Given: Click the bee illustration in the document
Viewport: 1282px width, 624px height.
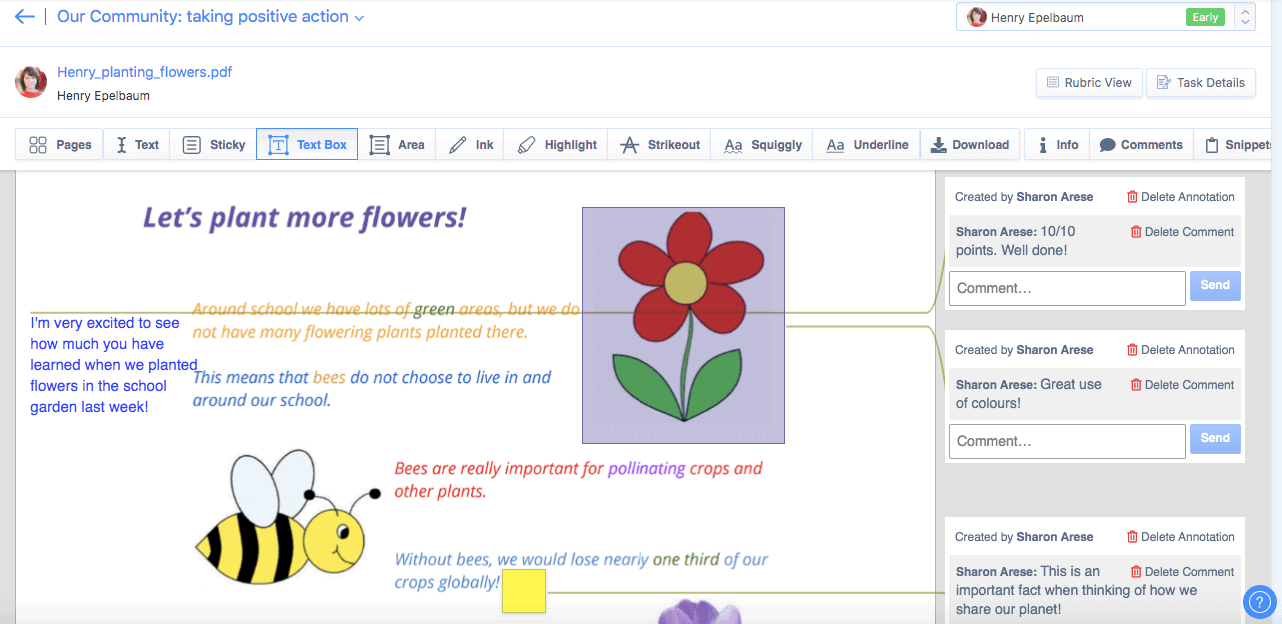Looking at the screenshot, I should pos(287,518).
